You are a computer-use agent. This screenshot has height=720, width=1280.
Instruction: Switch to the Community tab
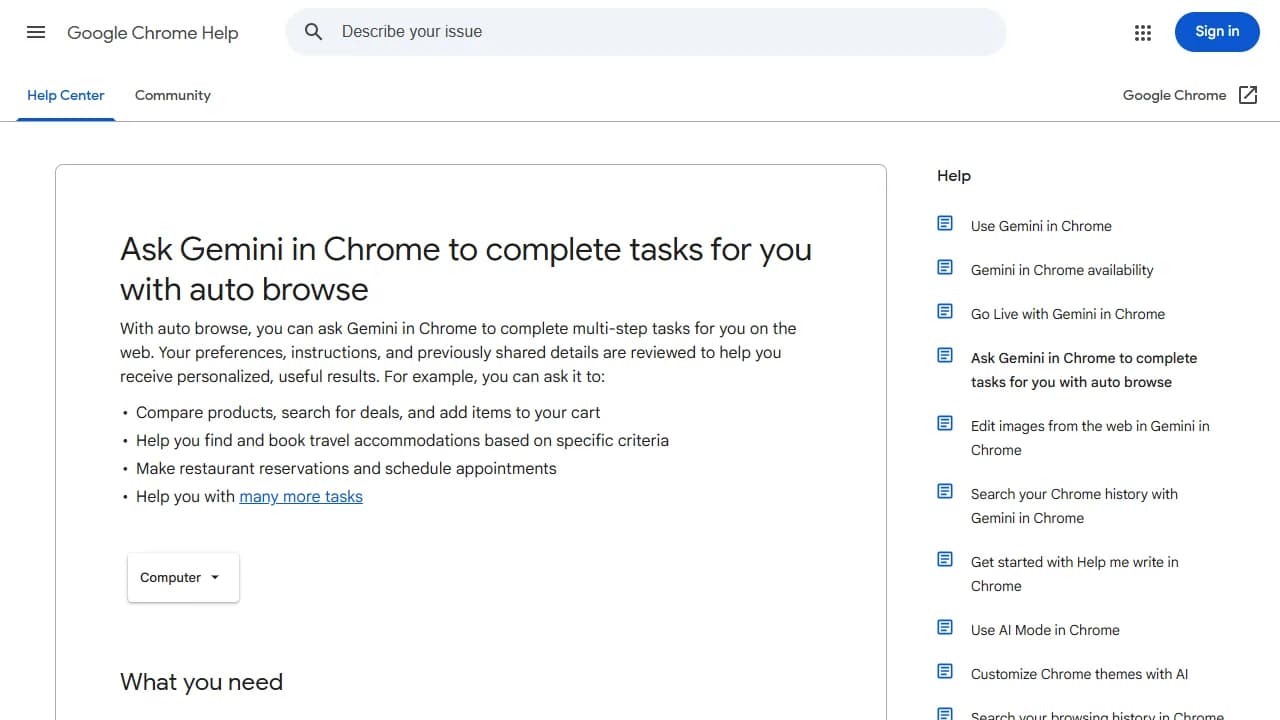[173, 95]
